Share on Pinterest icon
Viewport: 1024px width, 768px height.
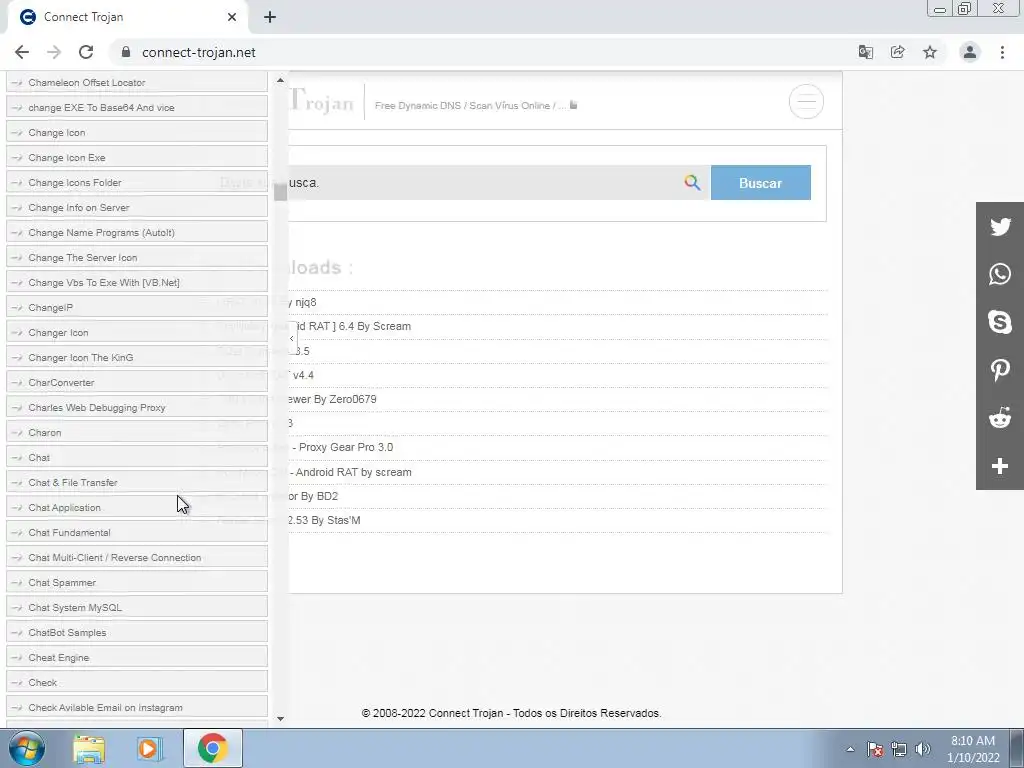point(1000,370)
